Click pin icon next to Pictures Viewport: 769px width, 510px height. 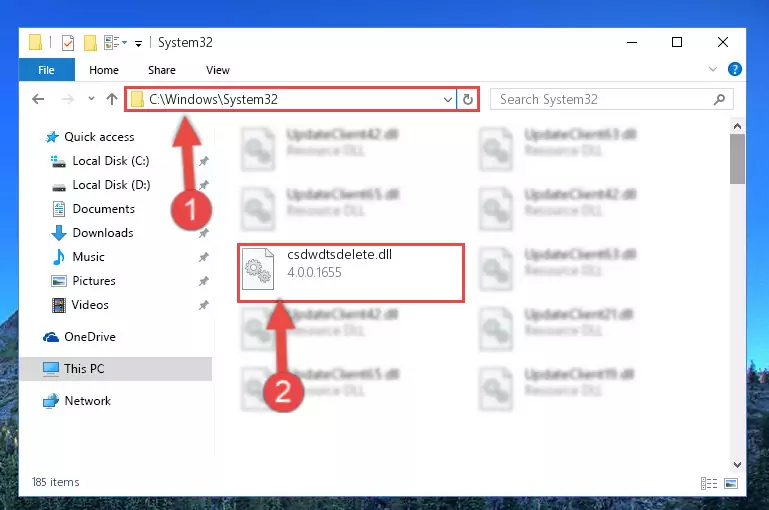[x=204, y=281]
